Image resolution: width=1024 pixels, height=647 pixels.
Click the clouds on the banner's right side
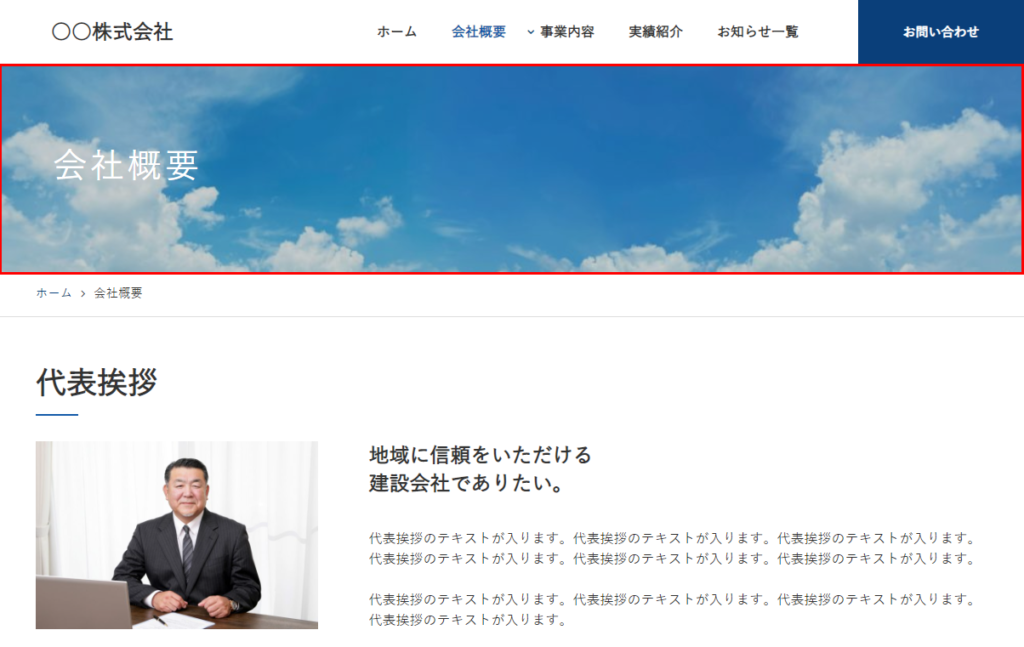coord(900,180)
